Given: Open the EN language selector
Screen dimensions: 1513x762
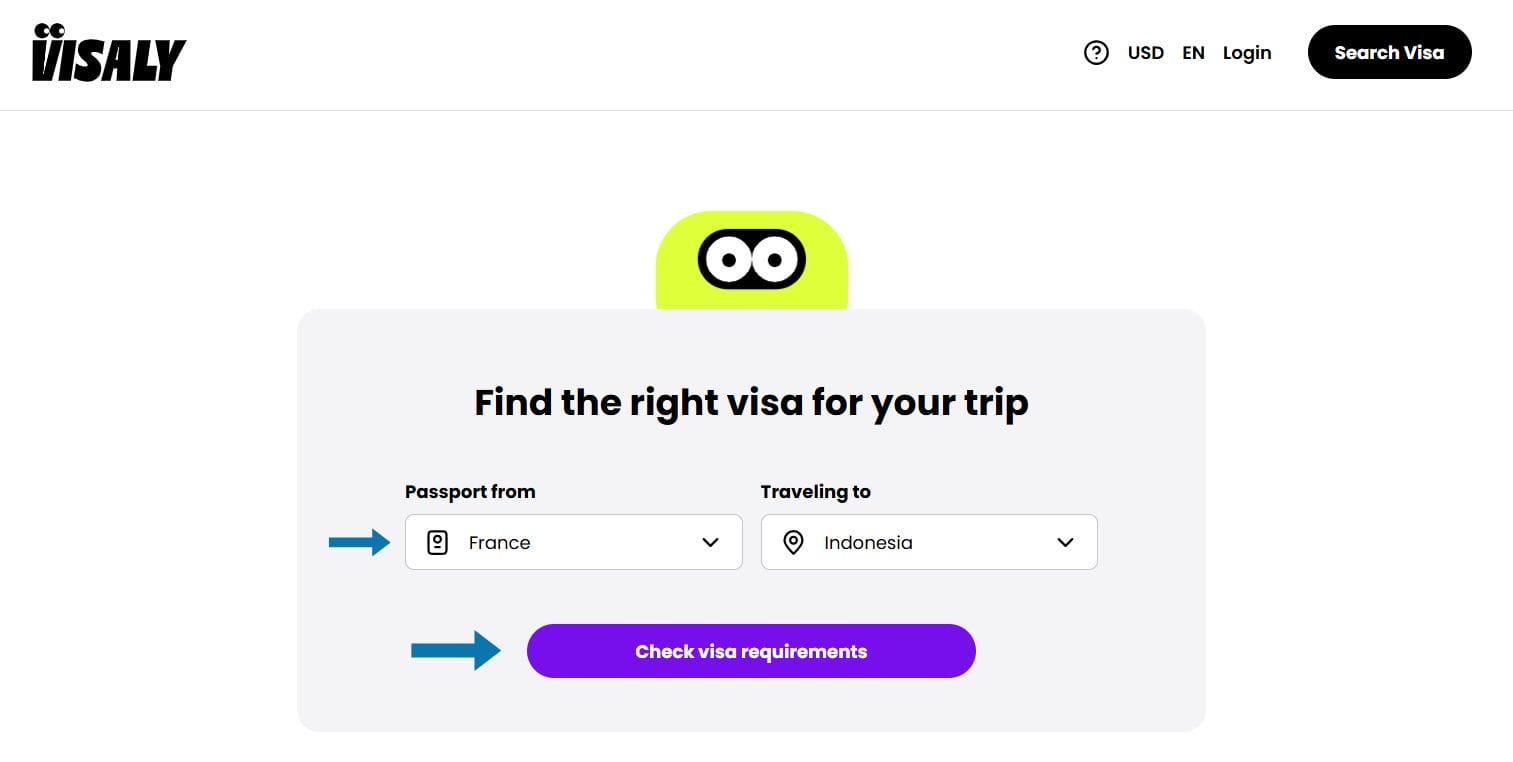Looking at the screenshot, I should (1193, 53).
